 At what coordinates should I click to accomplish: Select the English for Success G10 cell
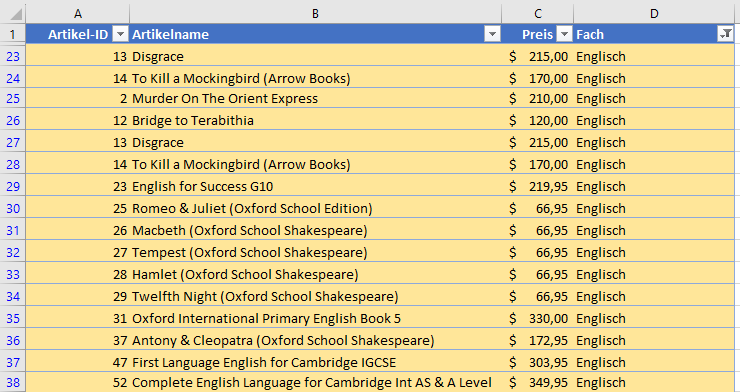pos(315,186)
